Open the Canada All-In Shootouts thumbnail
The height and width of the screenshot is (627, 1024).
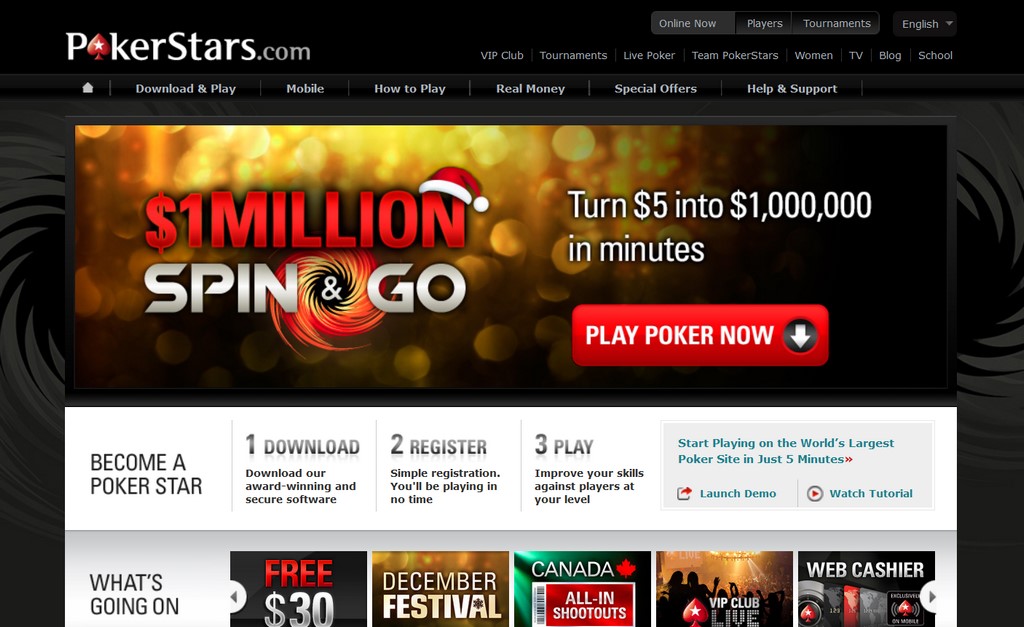click(x=583, y=589)
